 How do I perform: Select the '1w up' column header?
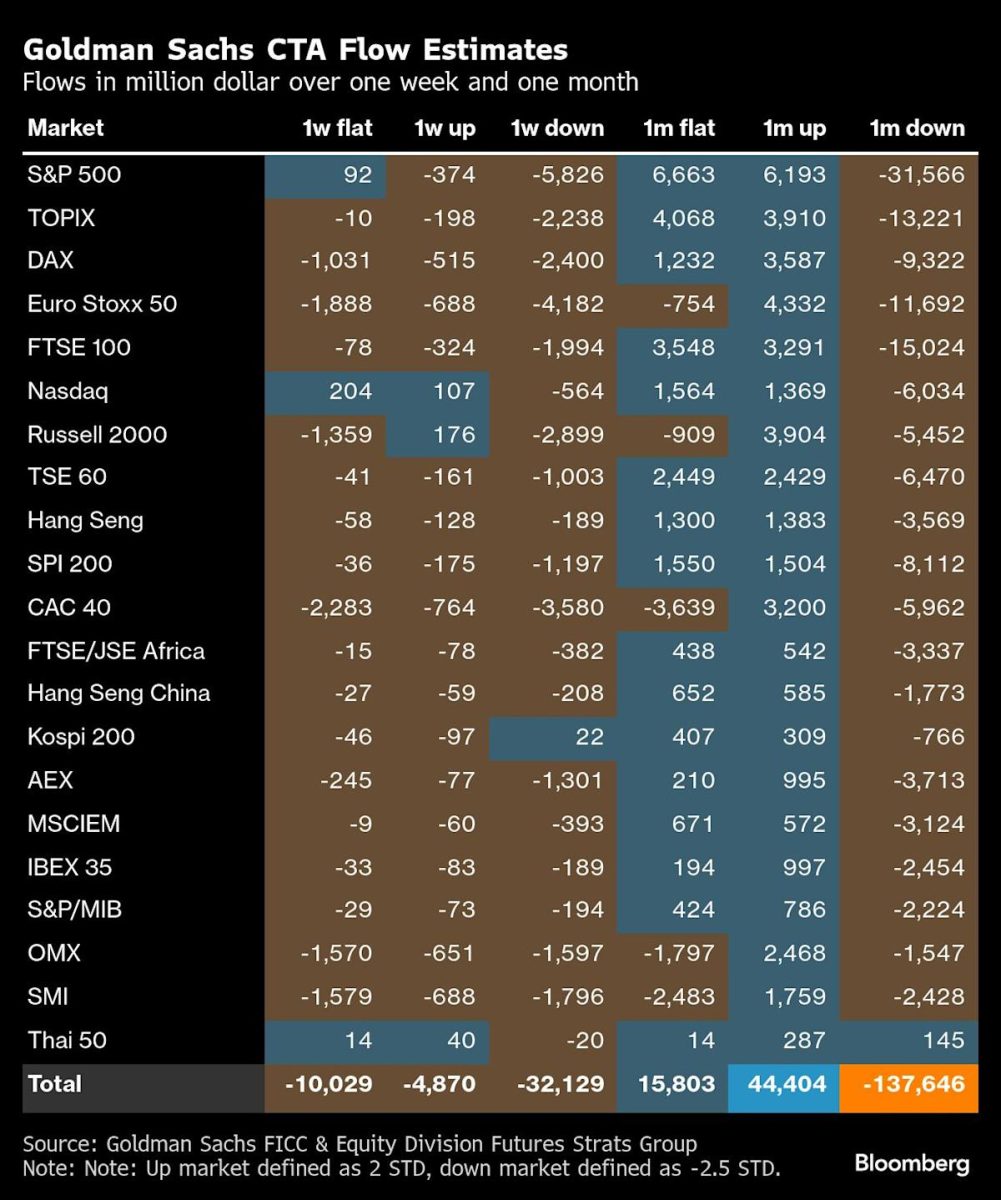tap(445, 128)
